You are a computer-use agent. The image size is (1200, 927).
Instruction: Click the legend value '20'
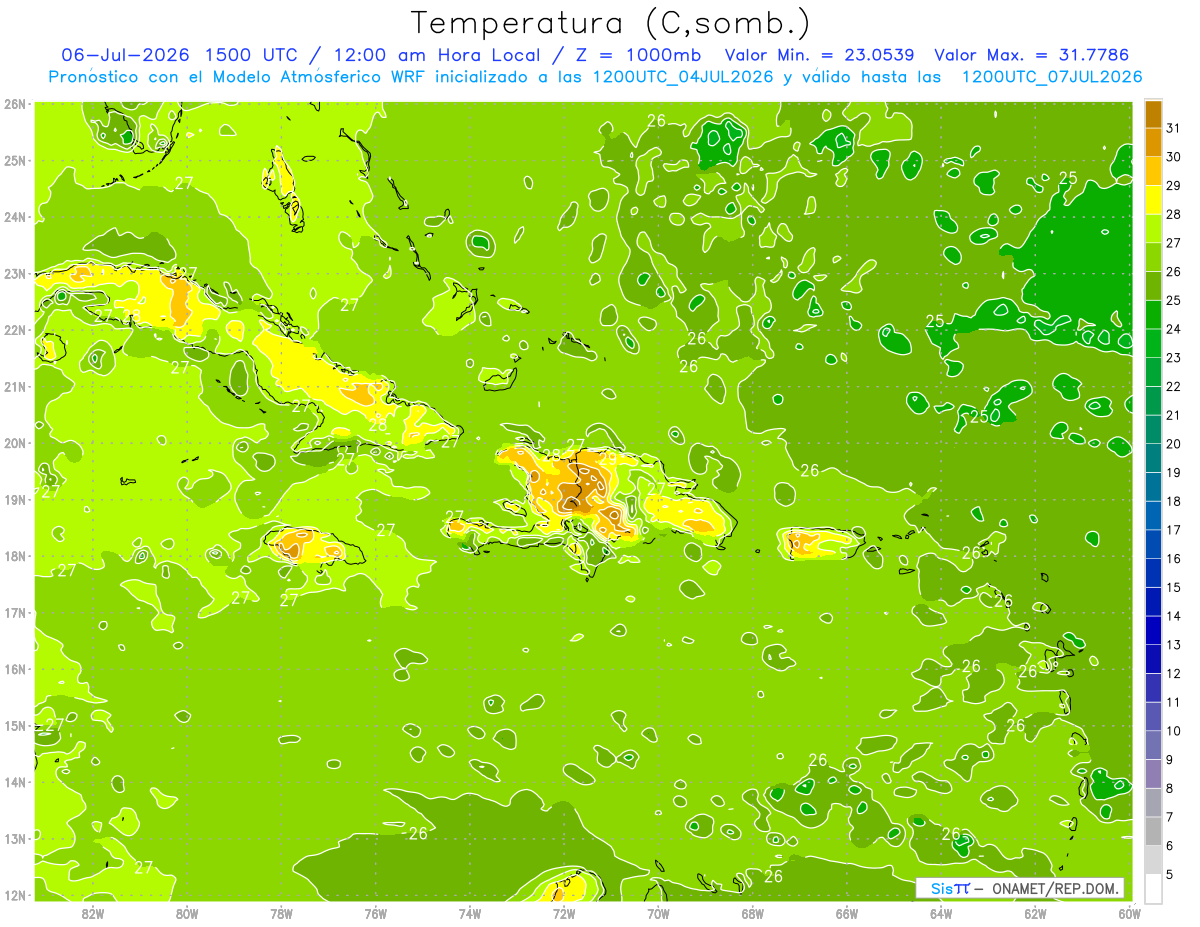coord(1174,443)
